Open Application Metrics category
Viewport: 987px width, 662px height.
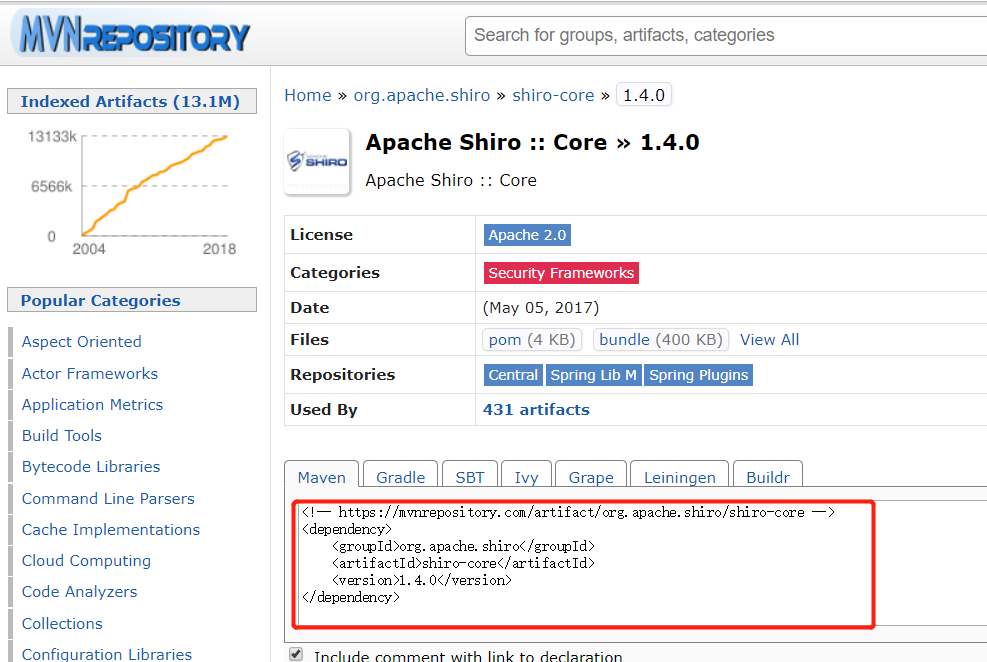click(x=93, y=405)
